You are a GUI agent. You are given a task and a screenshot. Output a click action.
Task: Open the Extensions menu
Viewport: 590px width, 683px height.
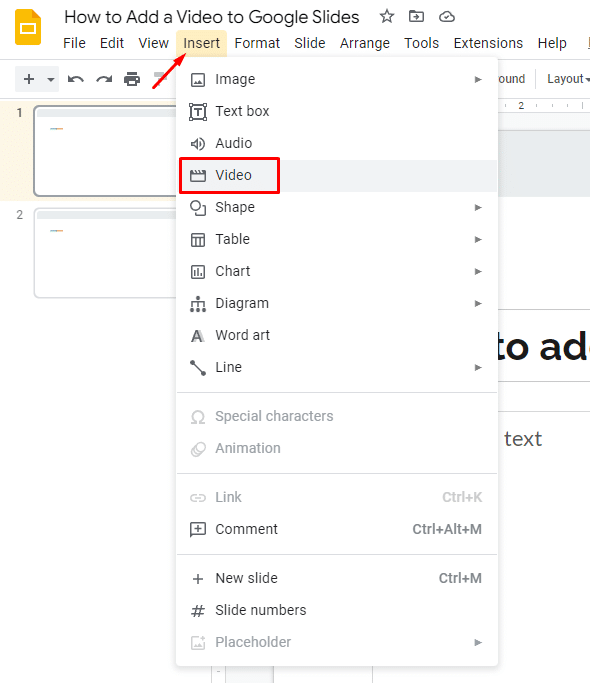coord(488,43)
